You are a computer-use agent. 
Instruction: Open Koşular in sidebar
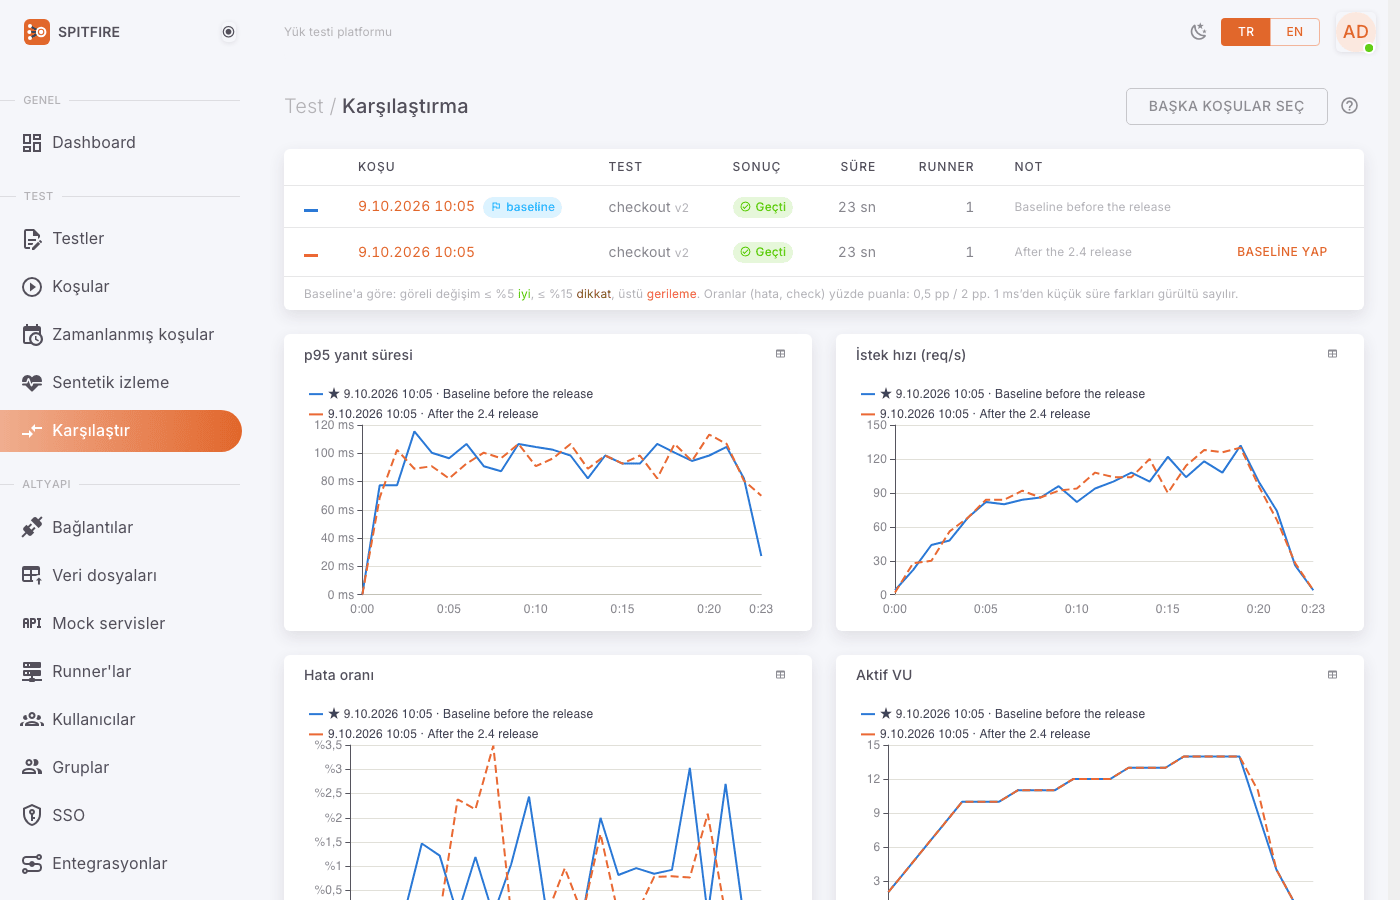point(121,287)
